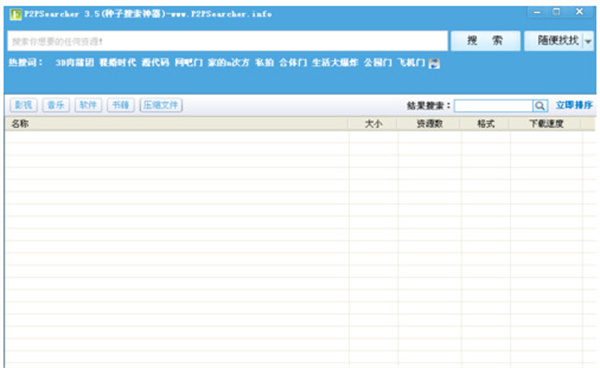Search hot keyword 网吧门

pyautogui.click(x=189, y=63)
